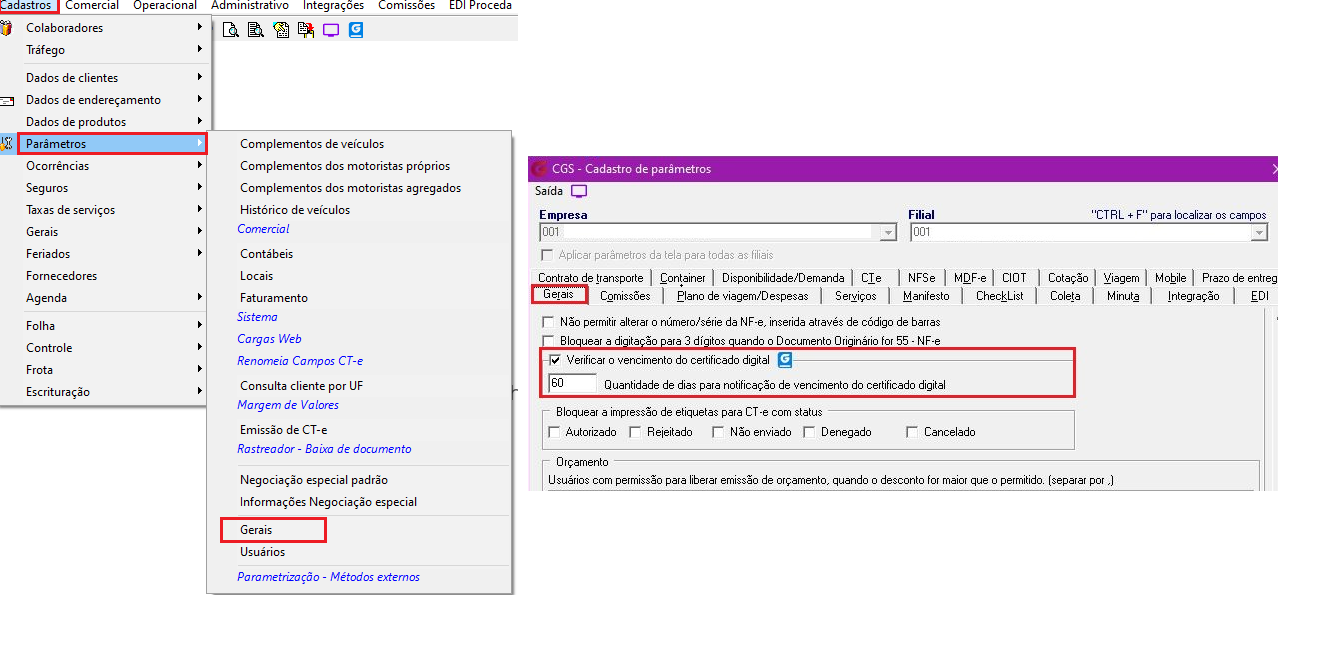This screenshot has height=663, width=1317.
Task: Click the Cargas Web link
Action: pyautogui.click(x=269, y=339)
